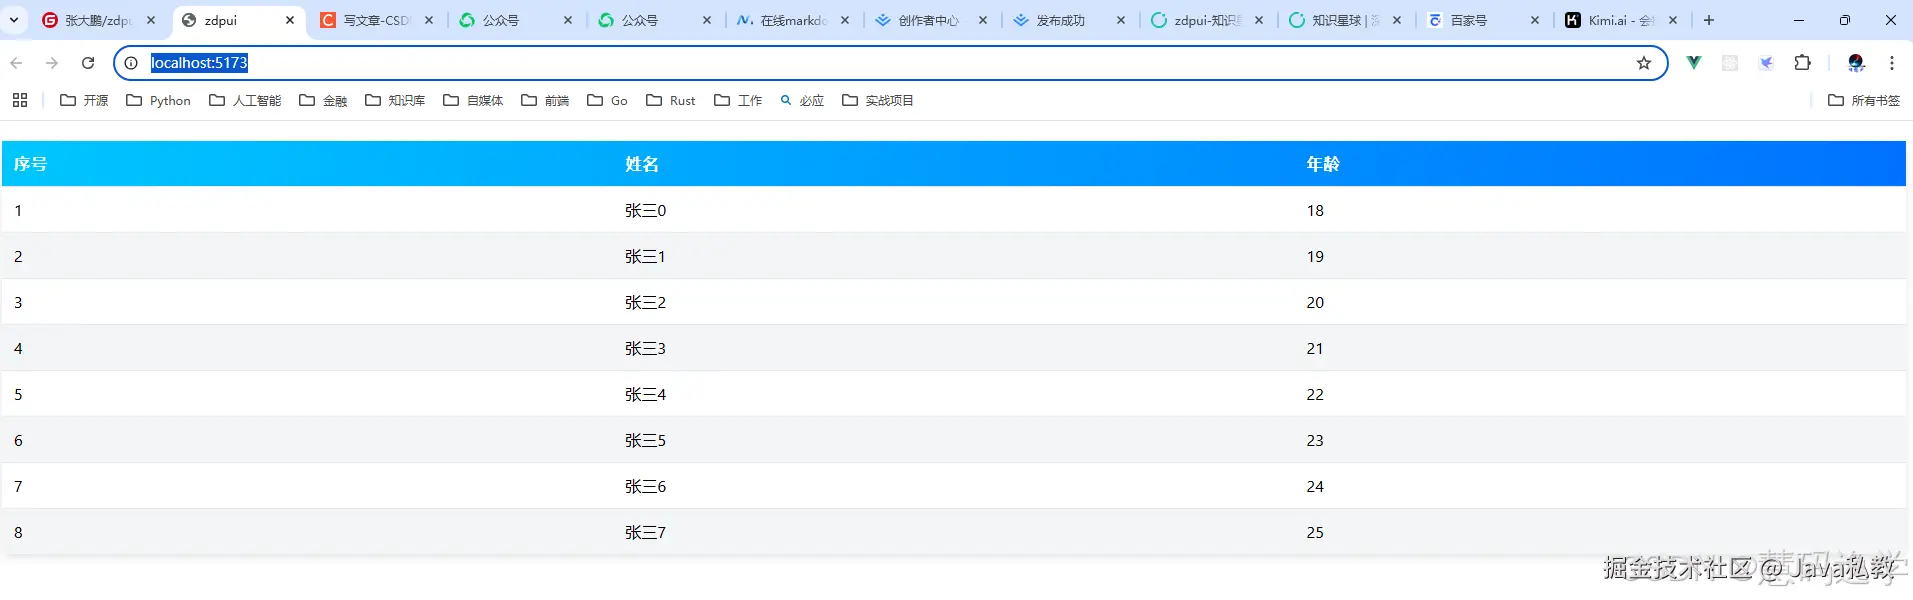View site information icon in address bar

[131, 63]
